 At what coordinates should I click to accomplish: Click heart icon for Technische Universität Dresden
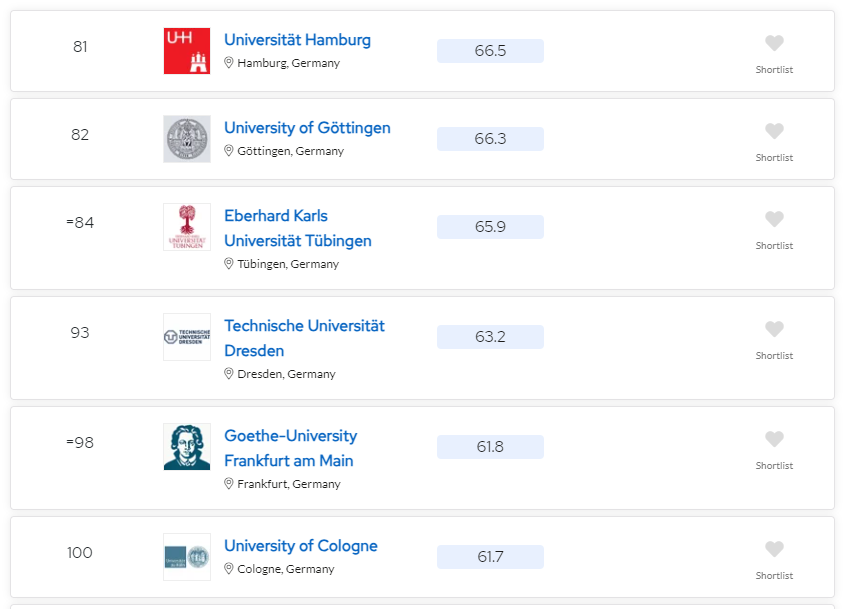[774, 329]
